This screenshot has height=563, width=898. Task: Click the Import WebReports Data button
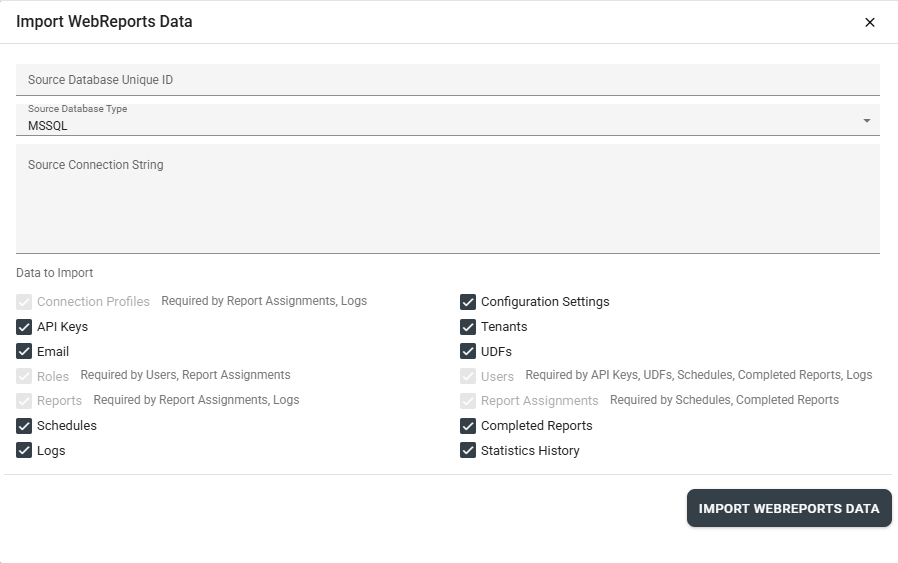pyautogui.click(x=789, y=508)
